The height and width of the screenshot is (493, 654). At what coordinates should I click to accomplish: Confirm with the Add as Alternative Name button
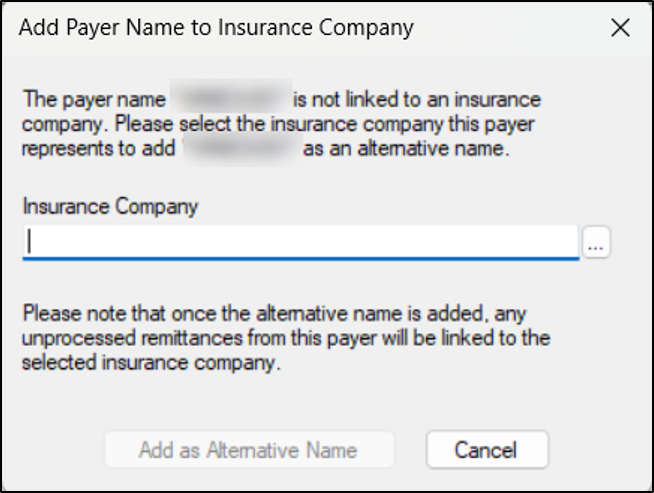pos(249,450)
